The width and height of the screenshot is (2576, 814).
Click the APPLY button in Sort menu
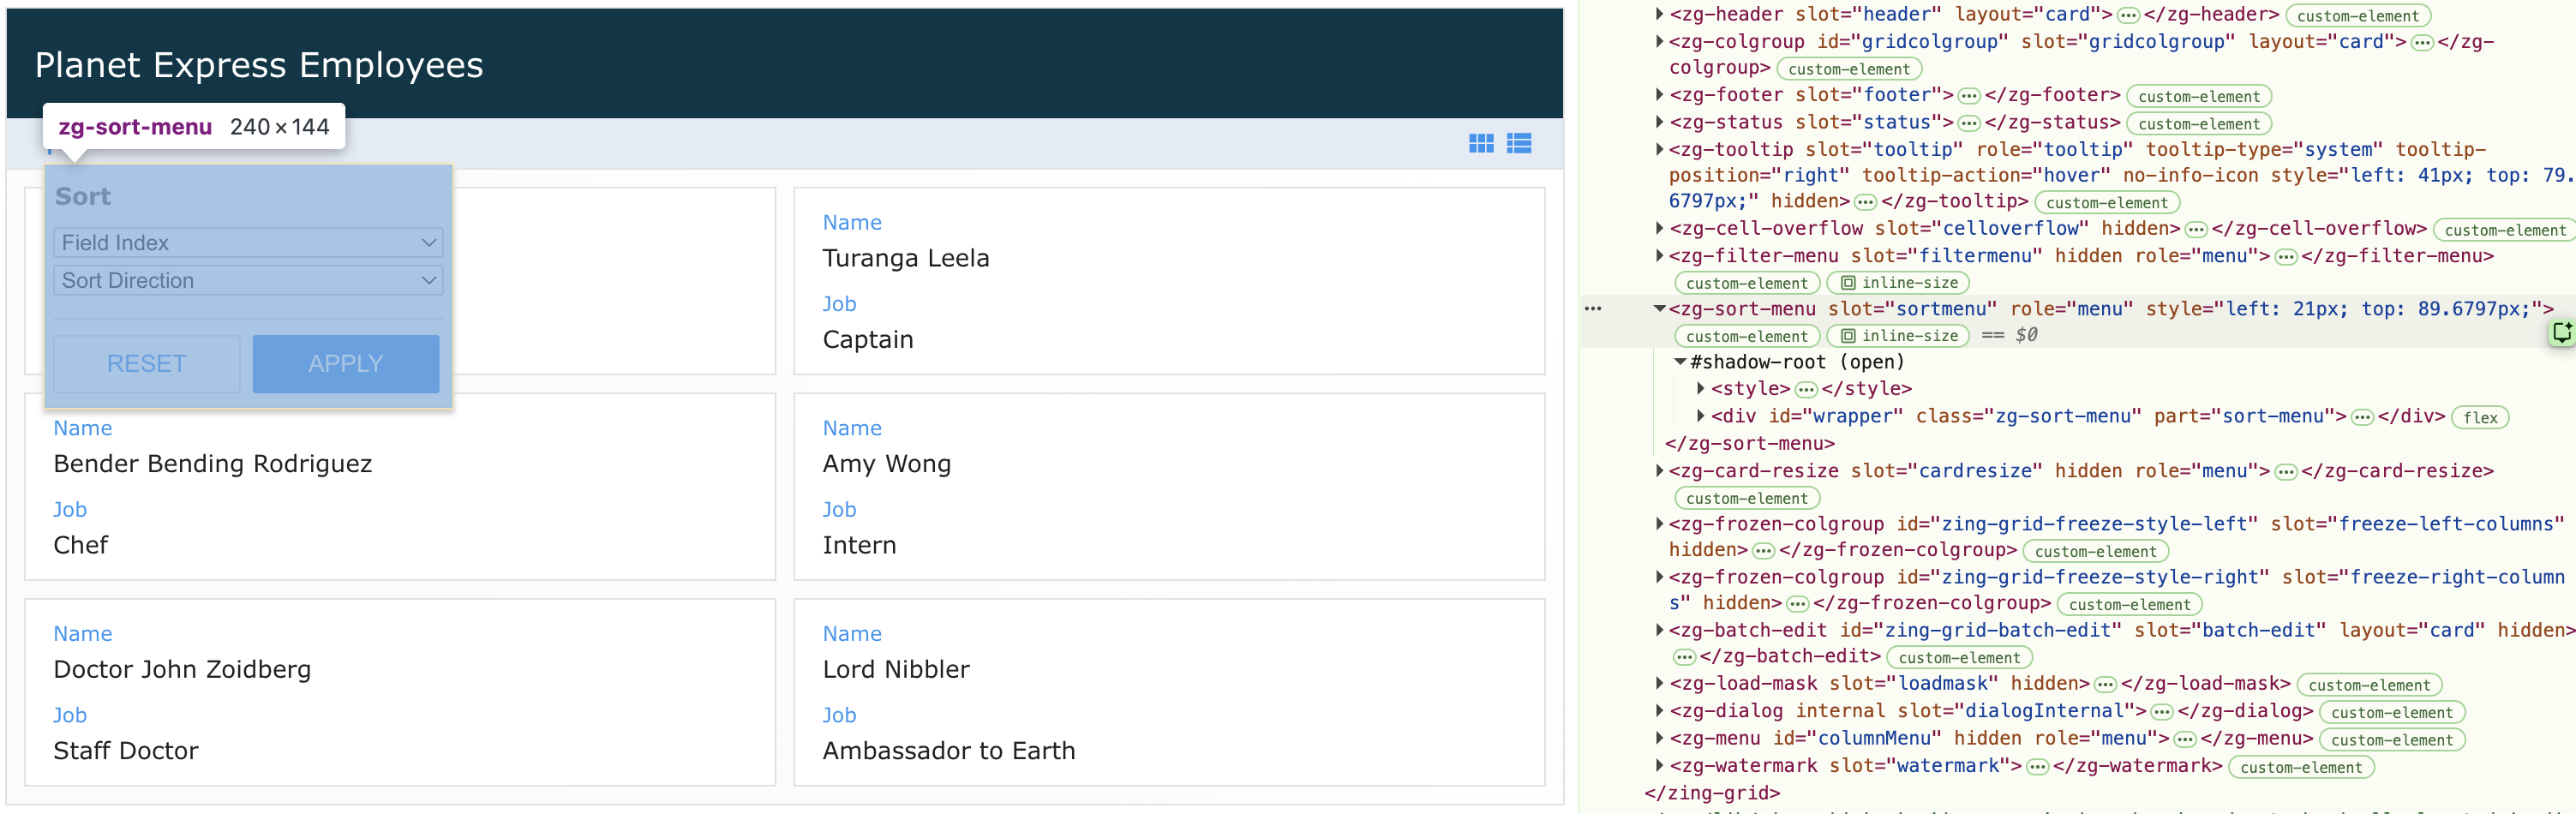click(346, 364)
